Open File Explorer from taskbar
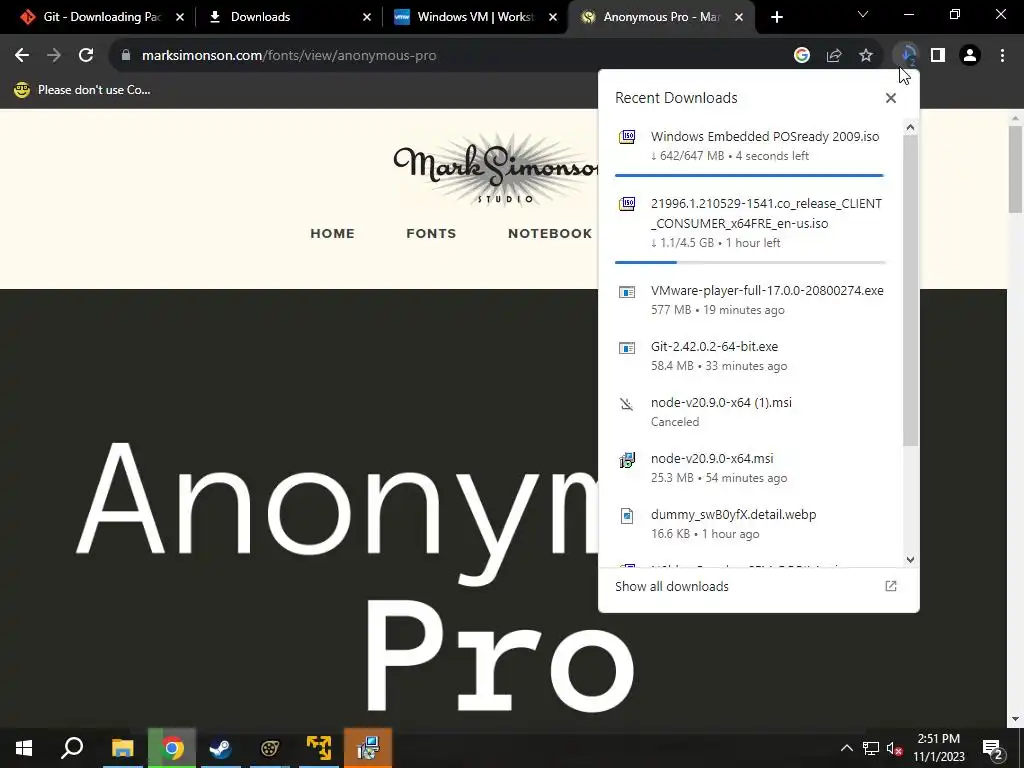The image size is (1024, 768). pyautogui.click(x=122, y=748)
